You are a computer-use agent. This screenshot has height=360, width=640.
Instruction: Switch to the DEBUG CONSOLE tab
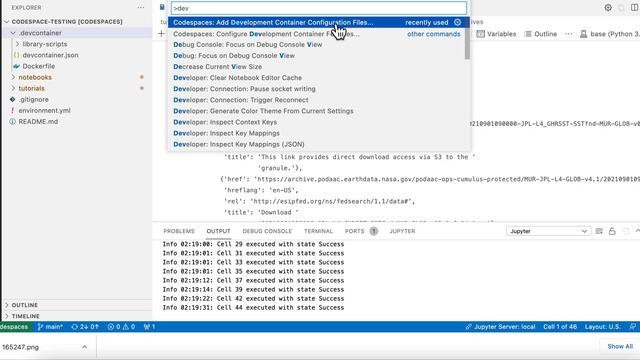(x=267, y=231)
